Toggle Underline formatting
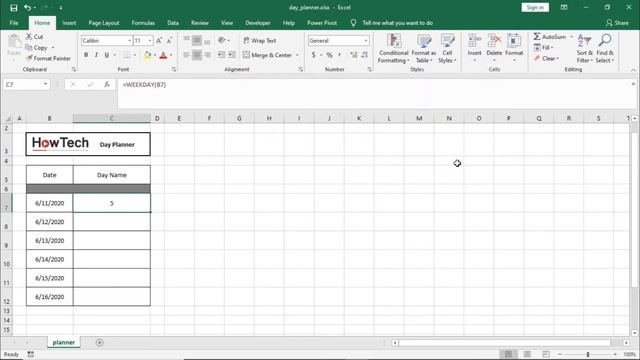The image size is (640, 360). click(107, 55)
